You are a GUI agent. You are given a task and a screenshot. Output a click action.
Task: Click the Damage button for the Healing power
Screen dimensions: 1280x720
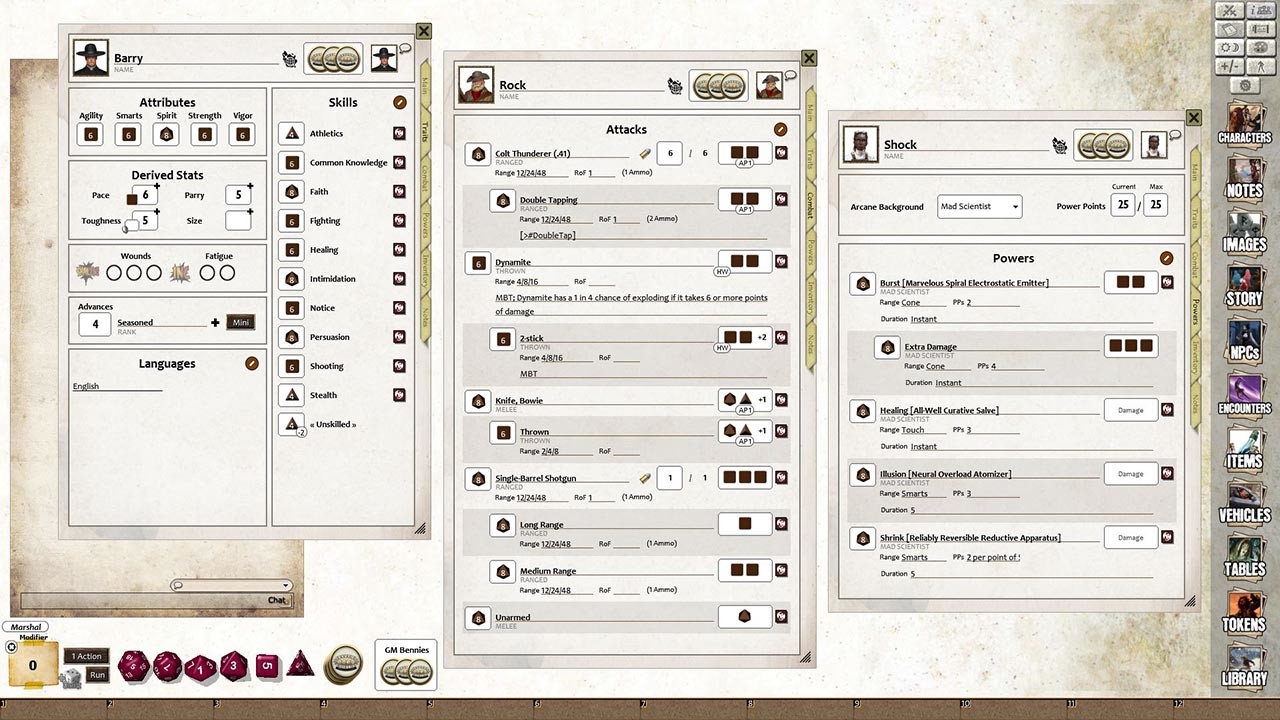[x=1130, y=409]
